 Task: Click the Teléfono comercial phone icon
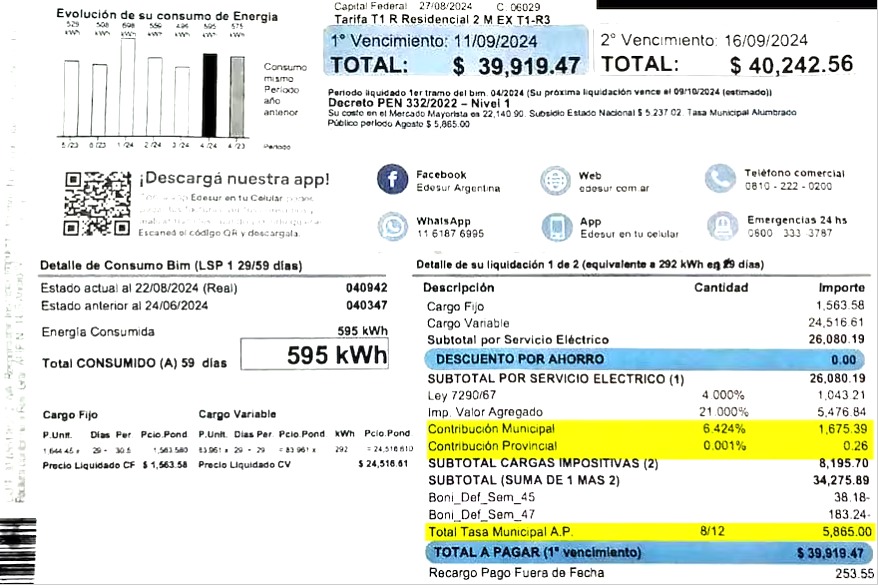point(720,179)
